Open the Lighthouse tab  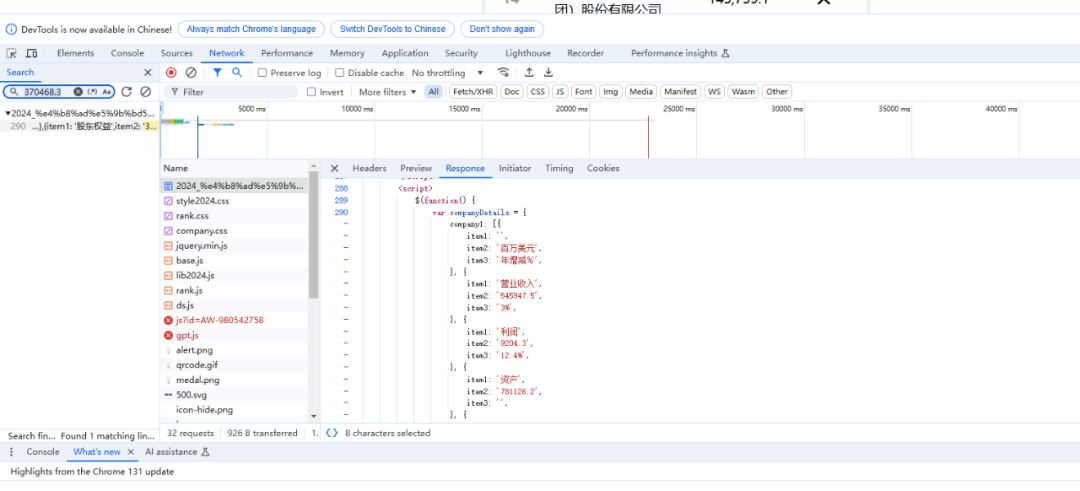point(528,53)
